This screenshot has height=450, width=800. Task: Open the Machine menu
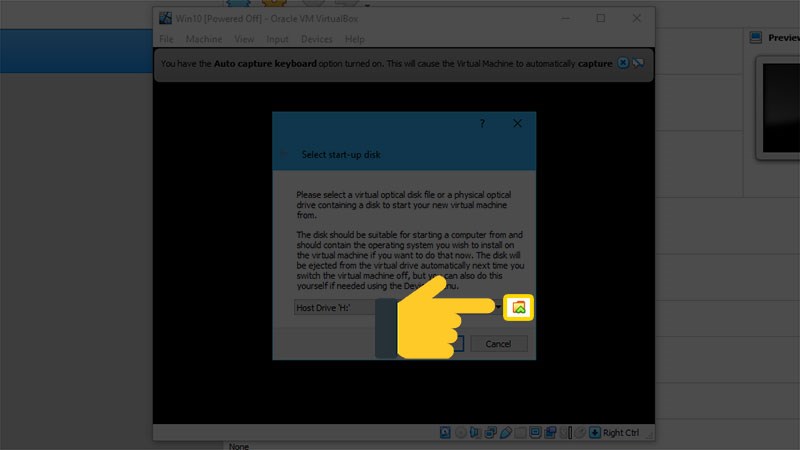[x=204, y=39]
